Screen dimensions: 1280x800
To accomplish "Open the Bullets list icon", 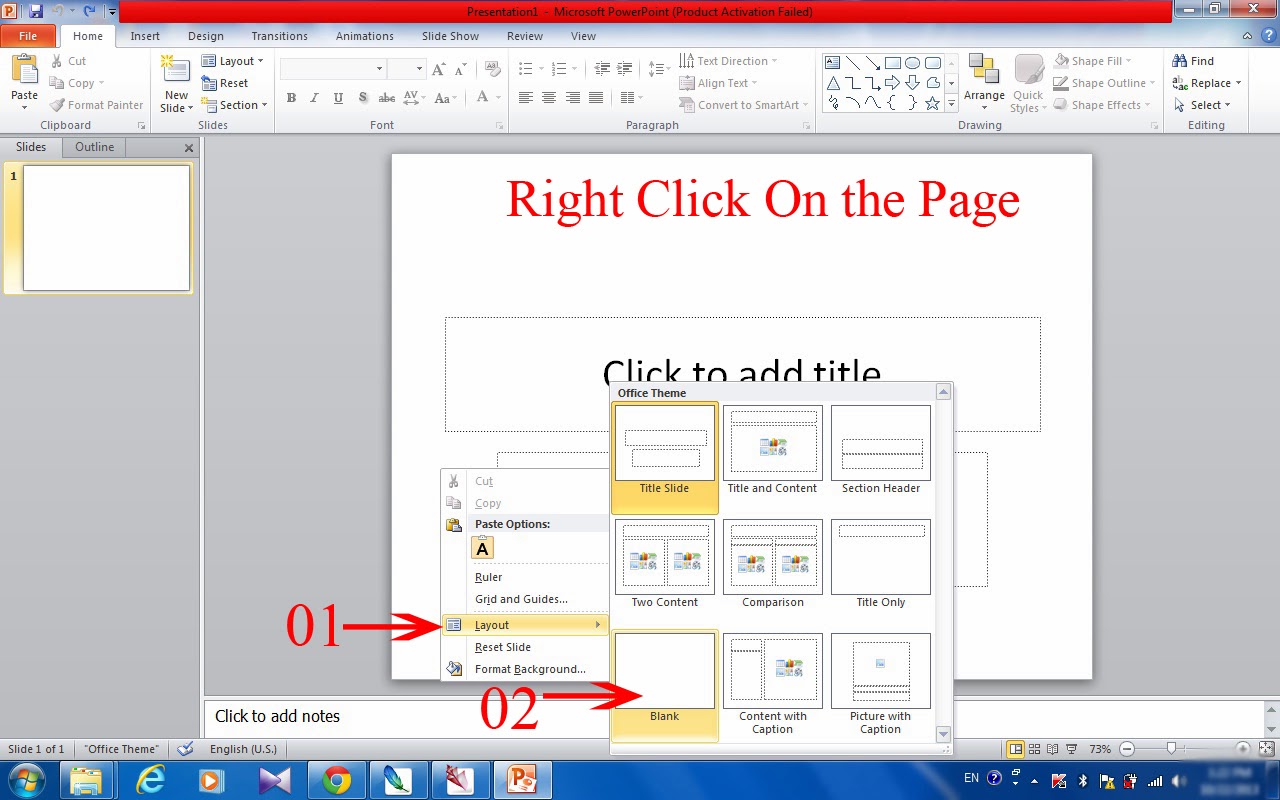I will tap(526, 69).
